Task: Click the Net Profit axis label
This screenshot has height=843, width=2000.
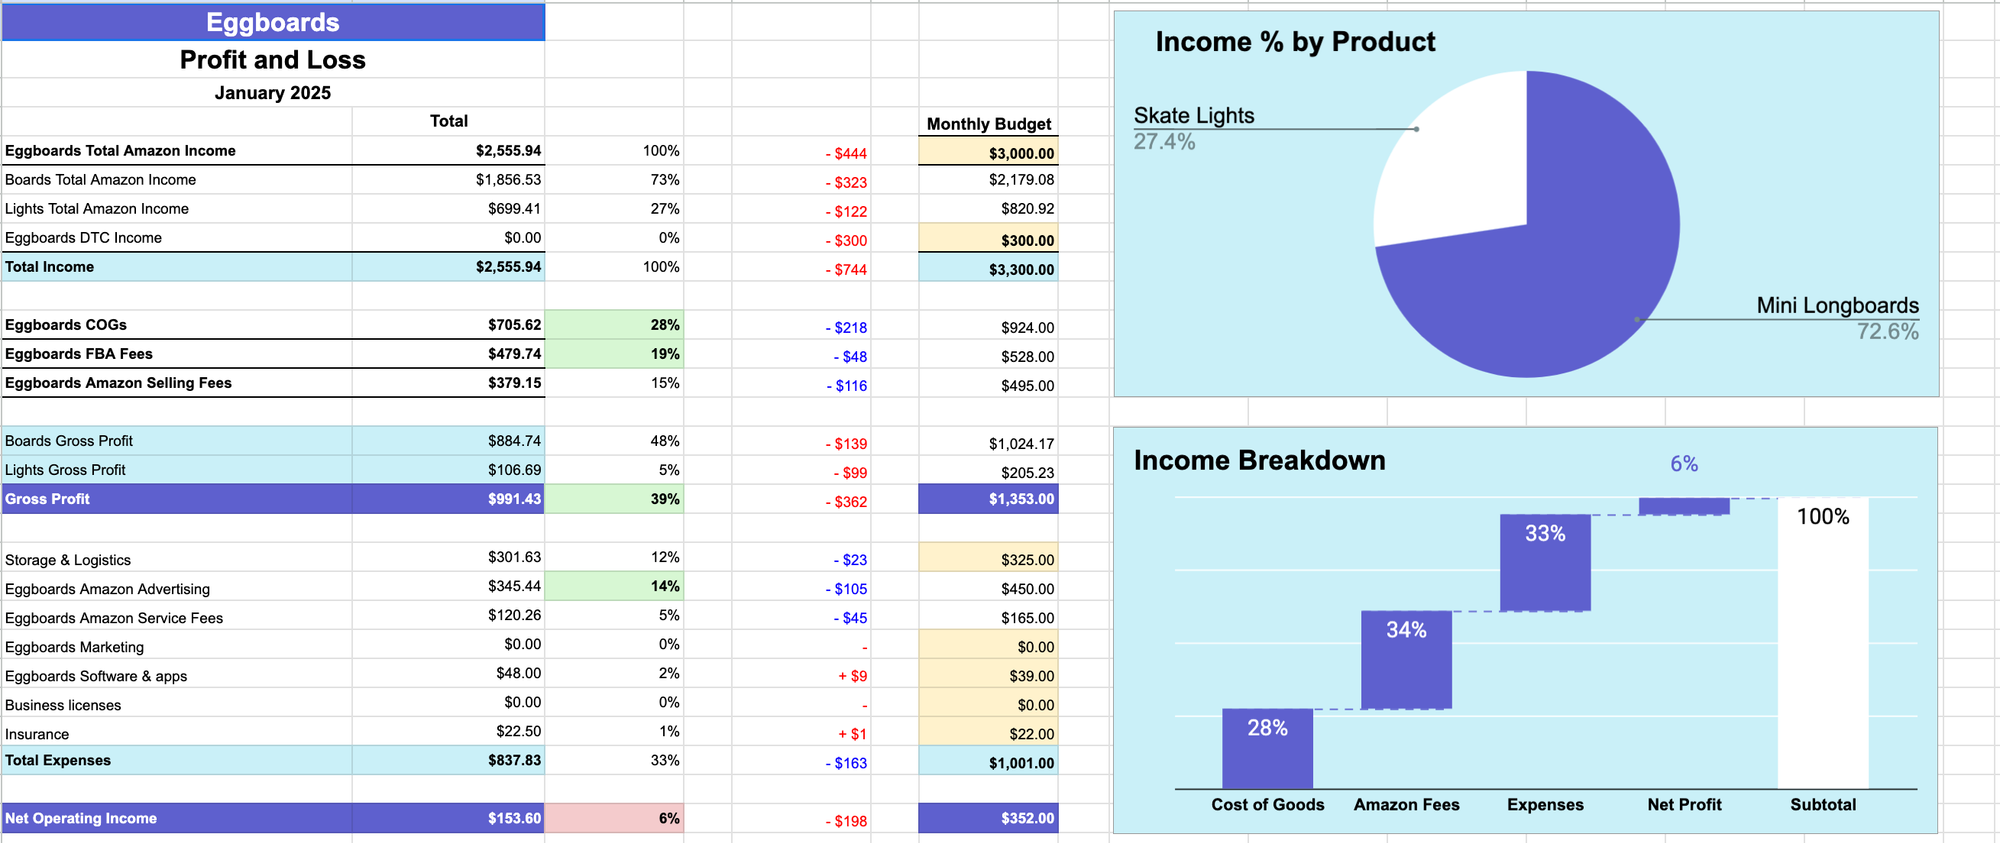Action: [1684, 805]
